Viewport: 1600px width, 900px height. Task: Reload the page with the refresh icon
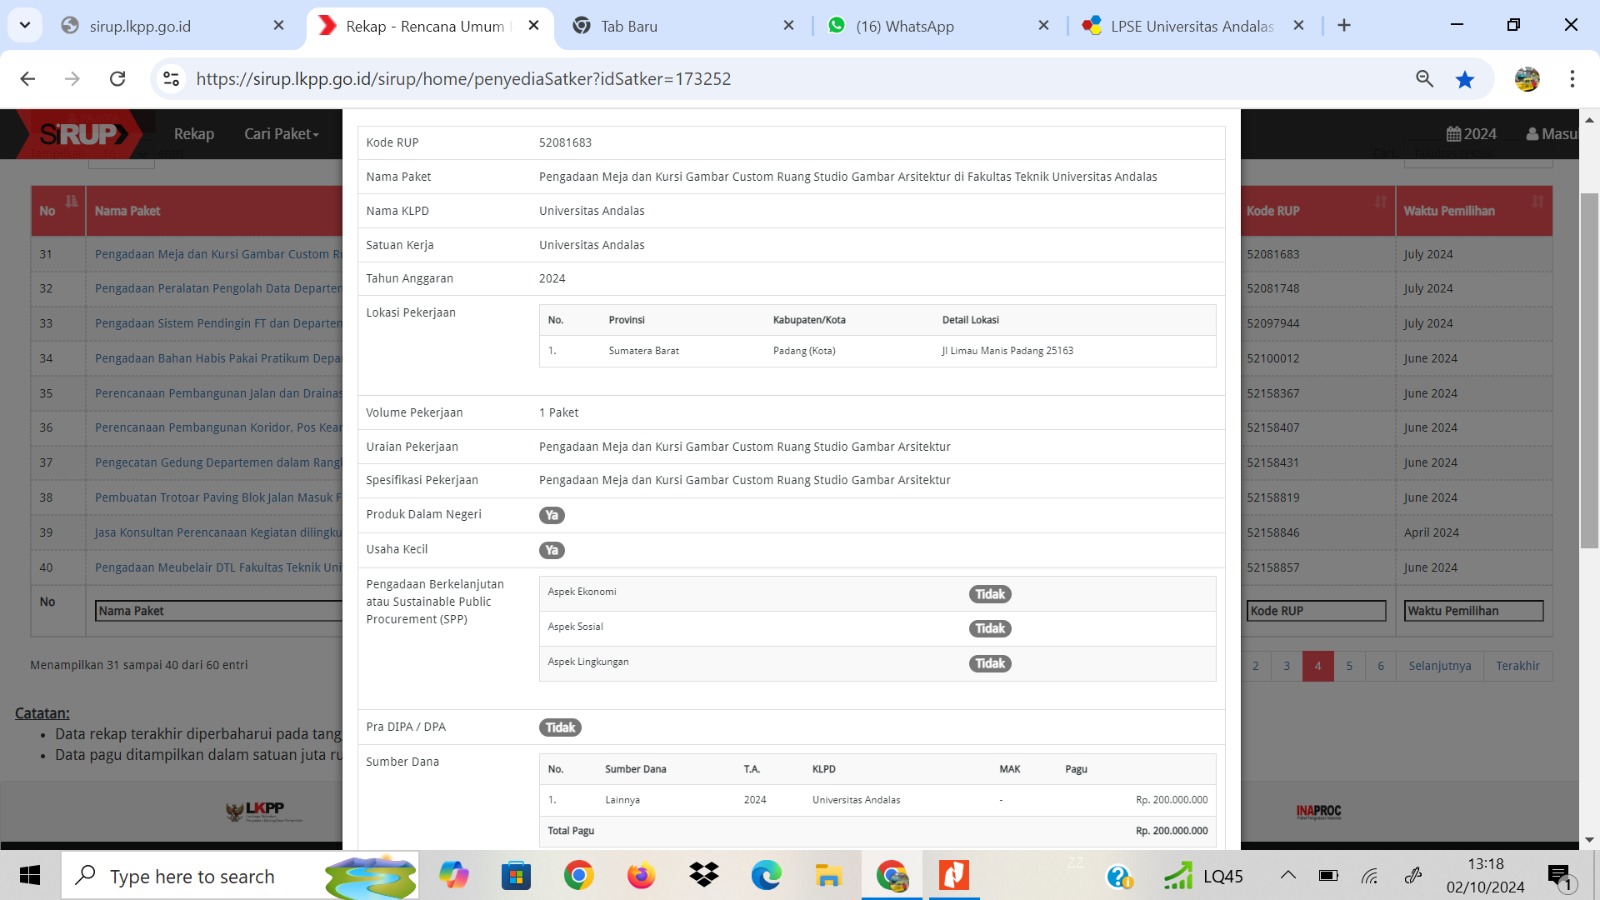tap(117, 79)
